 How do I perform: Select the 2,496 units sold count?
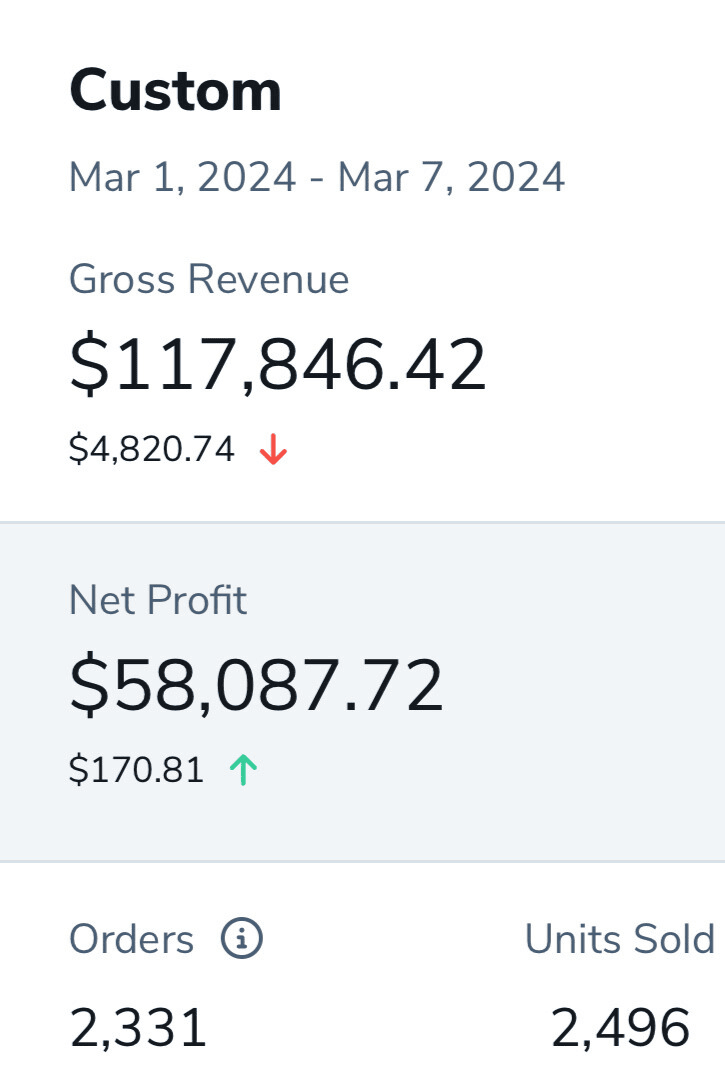click(x=620, y=1028)
